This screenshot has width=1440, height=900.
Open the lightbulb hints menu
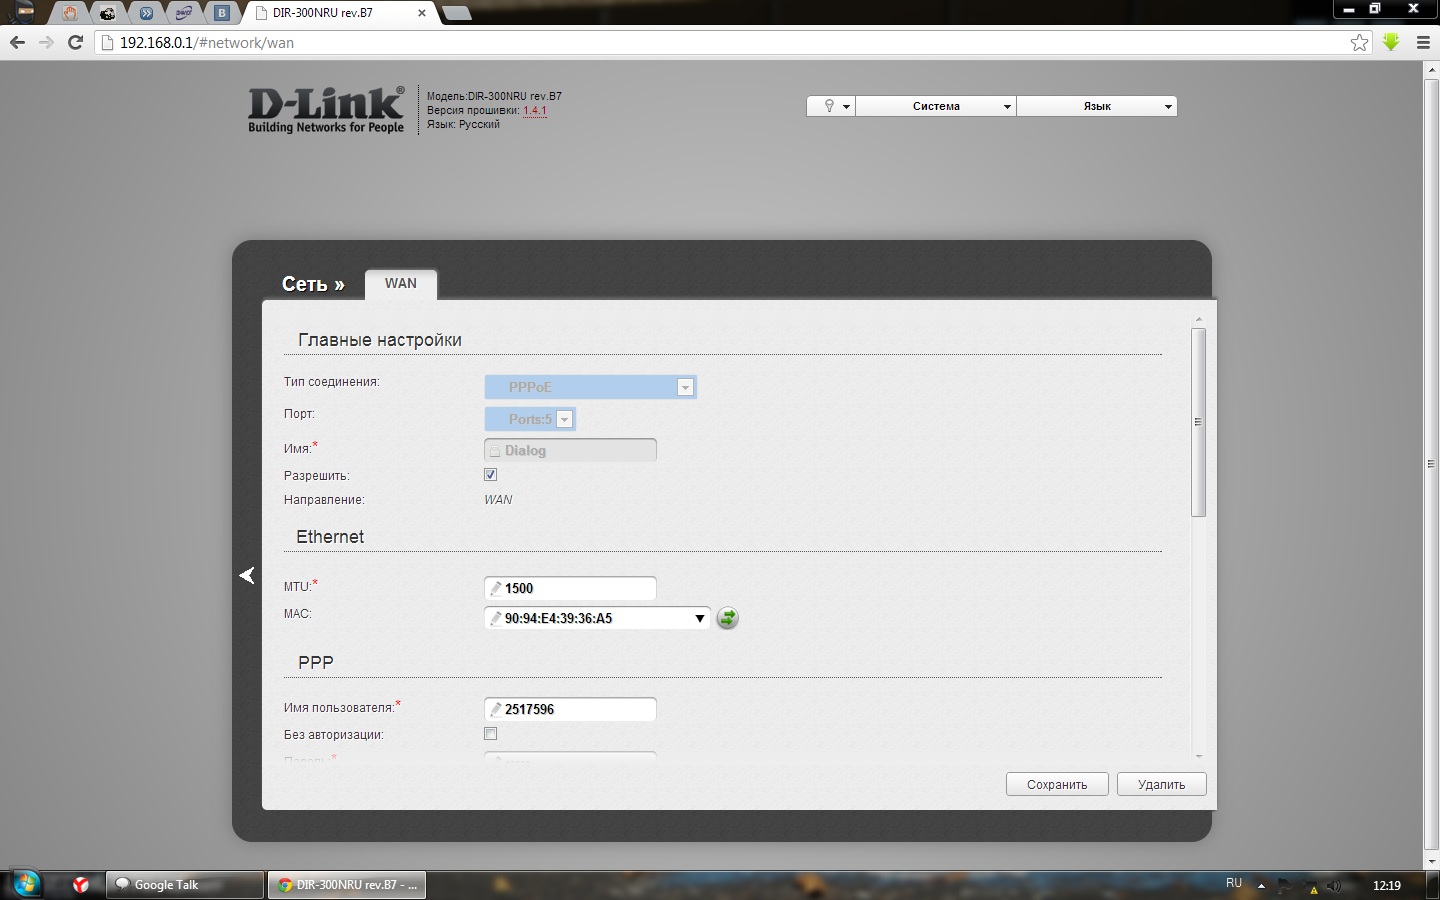(x=831, y=106)
